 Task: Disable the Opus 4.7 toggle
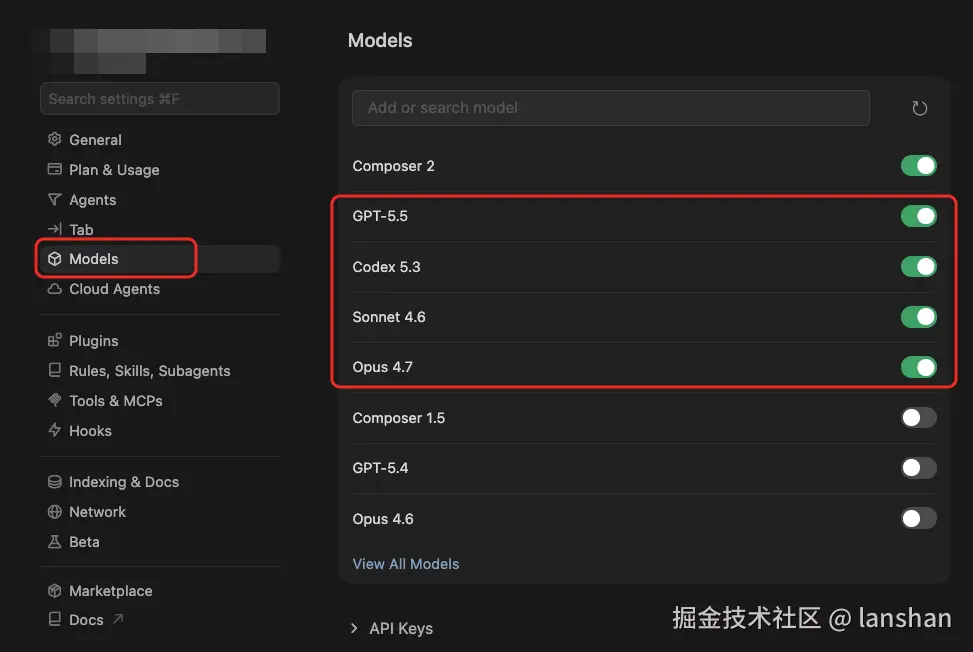[918, 367]
